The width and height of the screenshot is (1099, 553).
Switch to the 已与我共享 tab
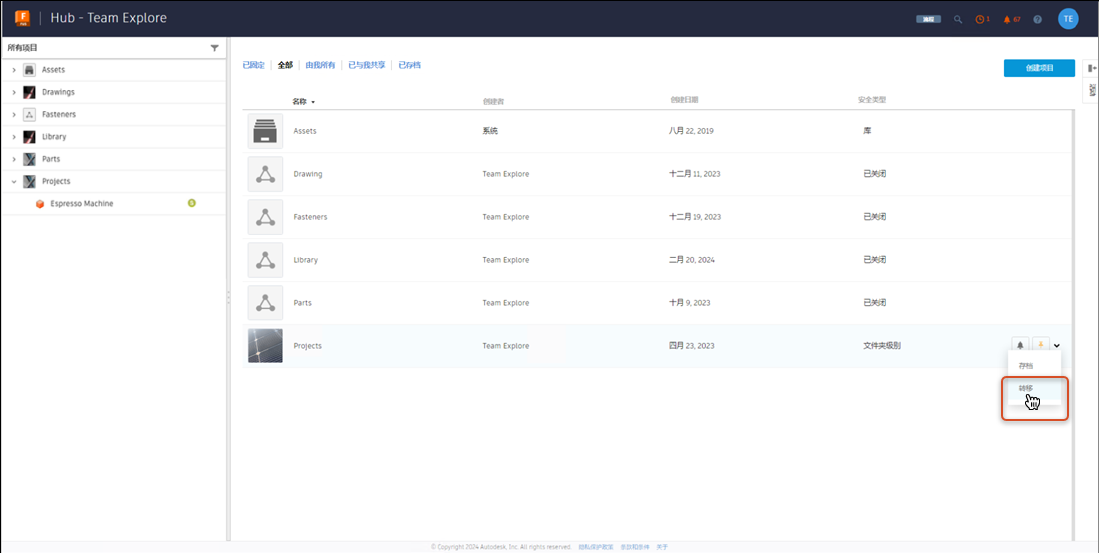coord(367,65)
